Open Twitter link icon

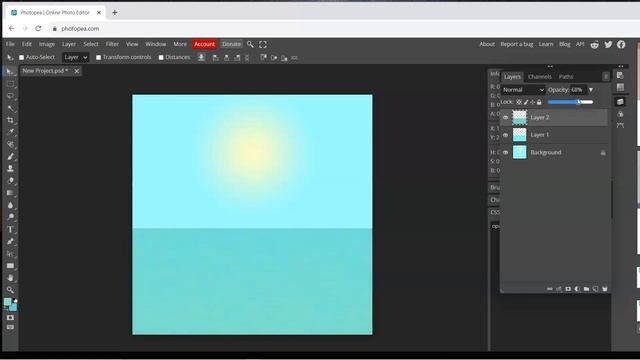point(608,44)
